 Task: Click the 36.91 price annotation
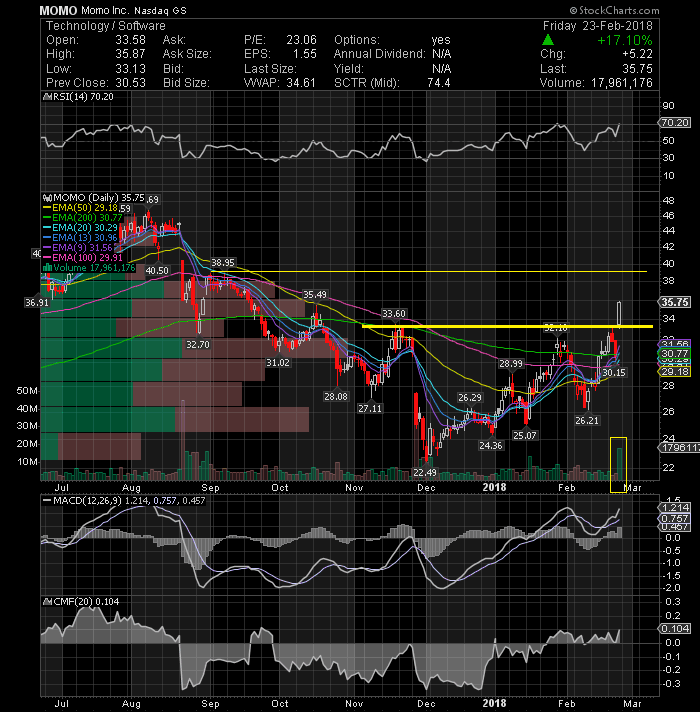[x=37, y=302]
